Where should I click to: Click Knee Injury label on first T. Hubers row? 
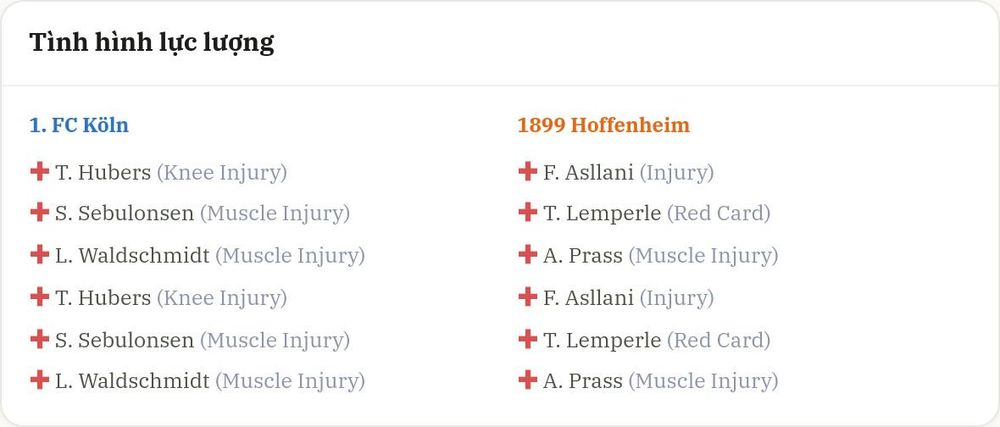222,173
